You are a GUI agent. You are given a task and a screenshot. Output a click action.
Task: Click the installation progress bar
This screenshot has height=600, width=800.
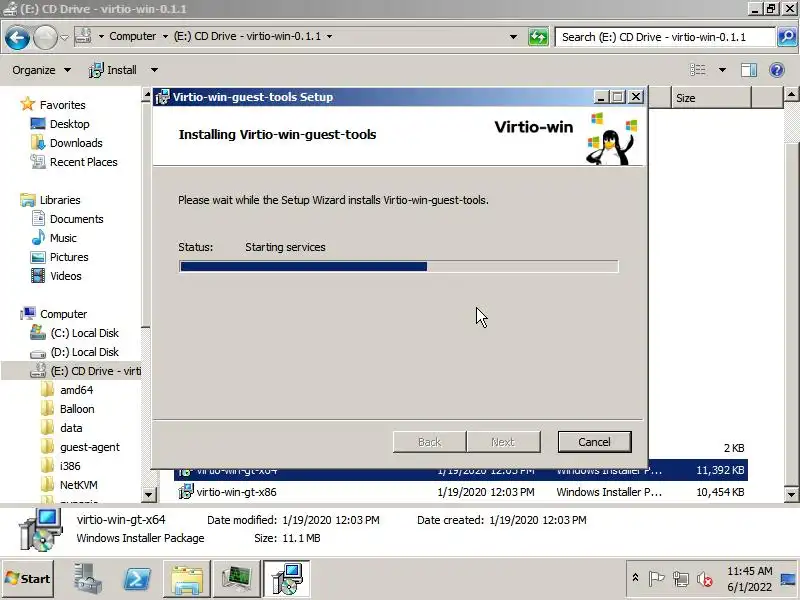[x=398, y=266]
